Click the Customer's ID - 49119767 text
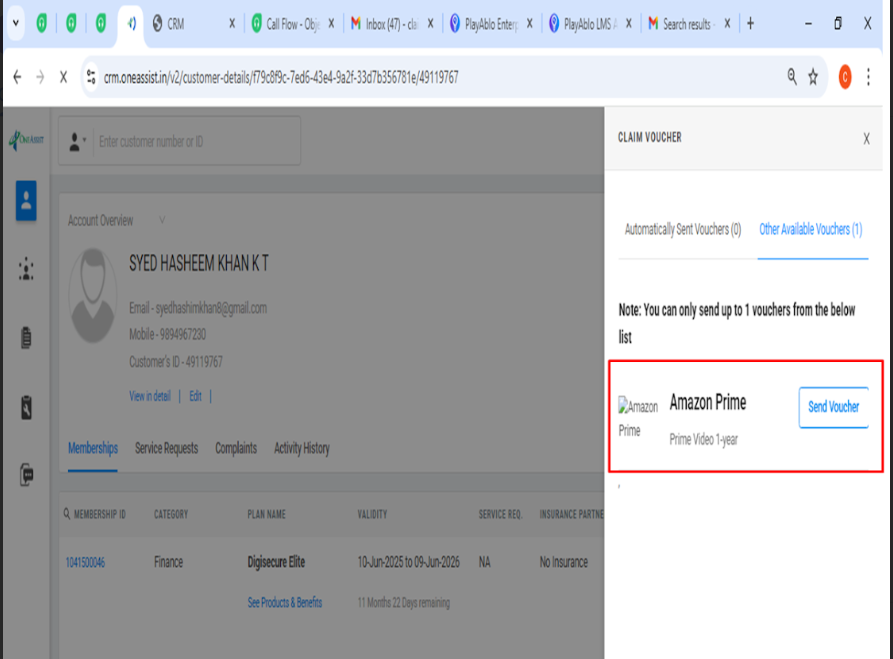The width and height of the screenshot is (893, 659). pos(176,362)
